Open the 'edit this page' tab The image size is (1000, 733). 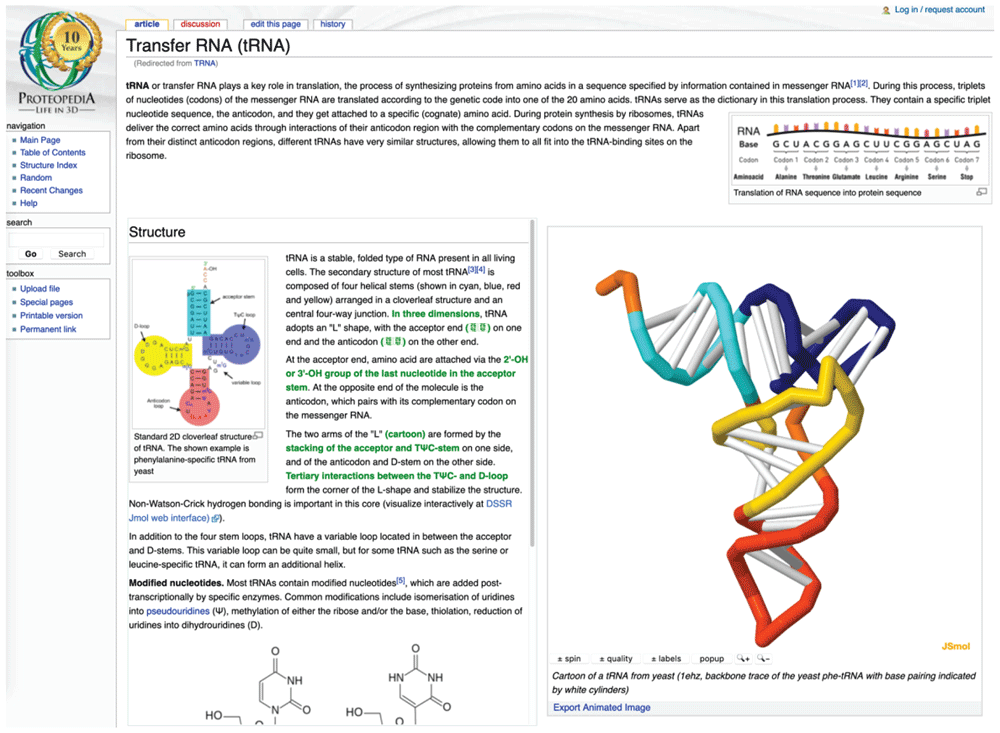(x=276, y=24)
